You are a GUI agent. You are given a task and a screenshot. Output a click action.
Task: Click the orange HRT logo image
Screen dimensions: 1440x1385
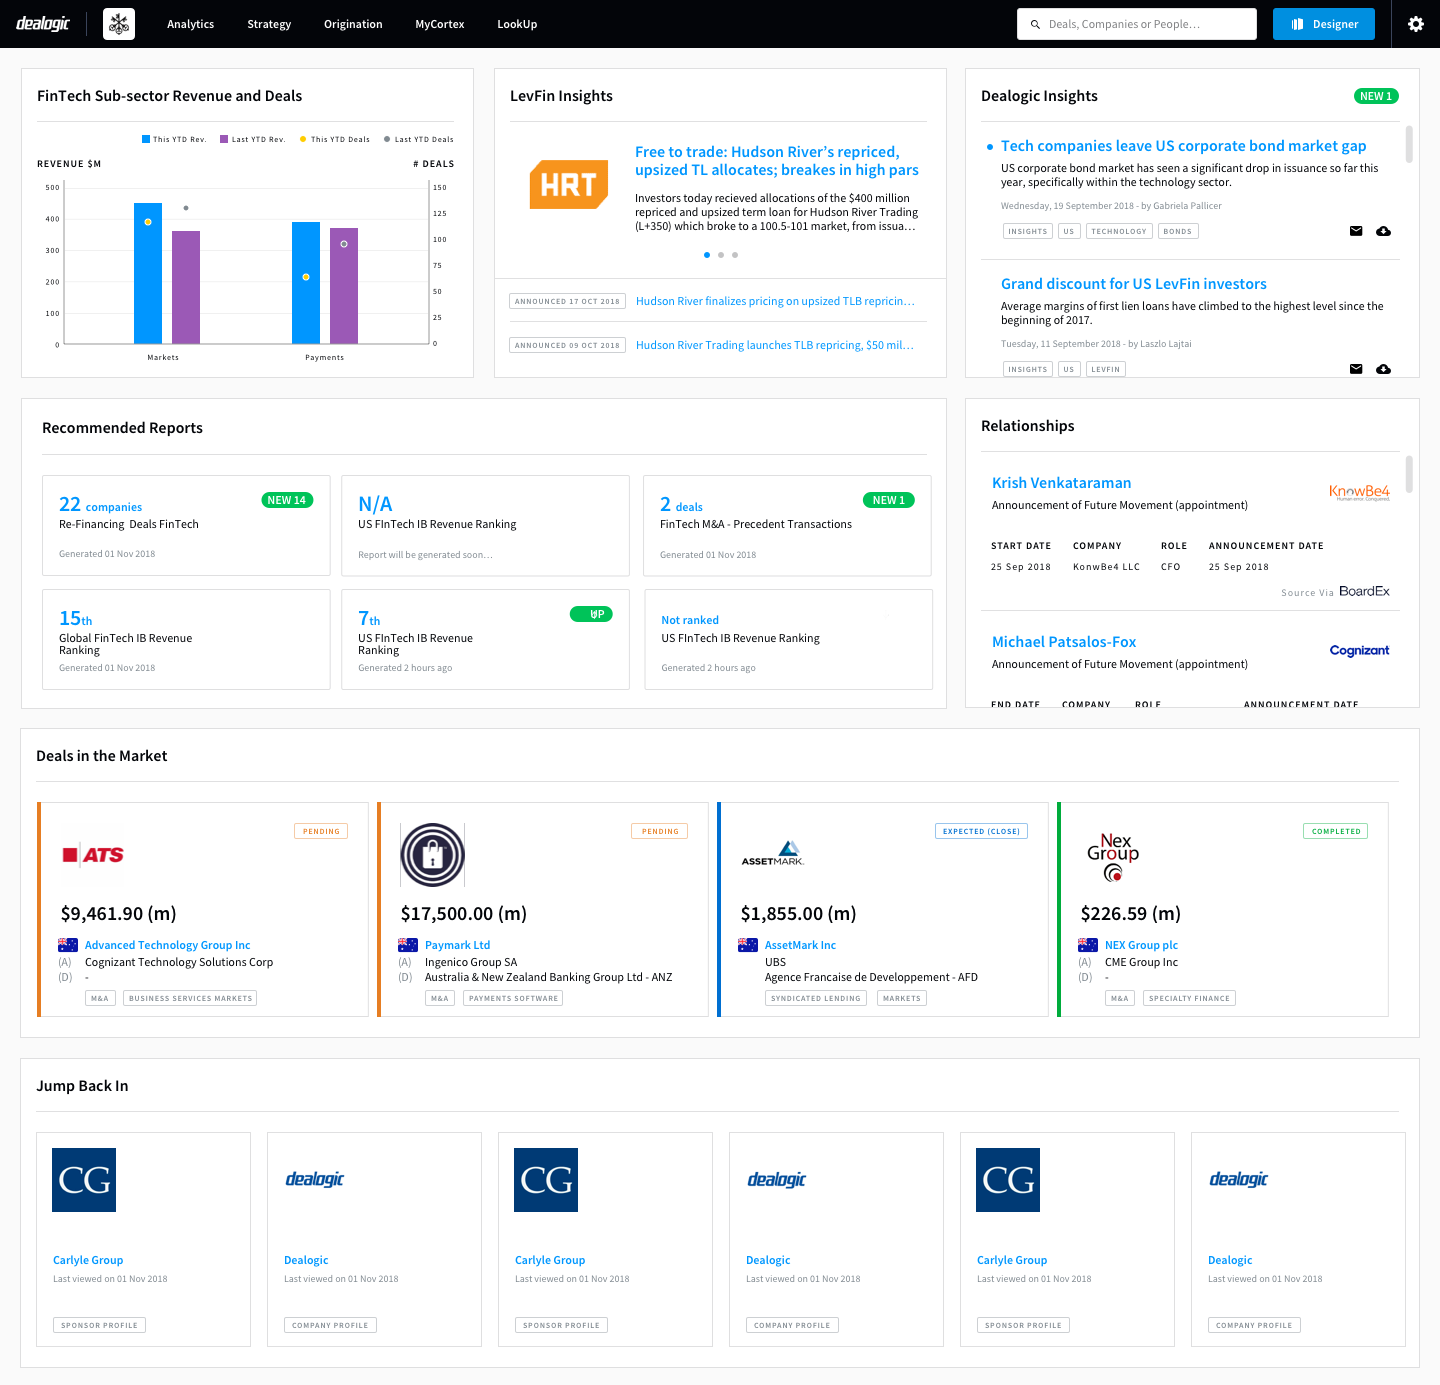568,185
